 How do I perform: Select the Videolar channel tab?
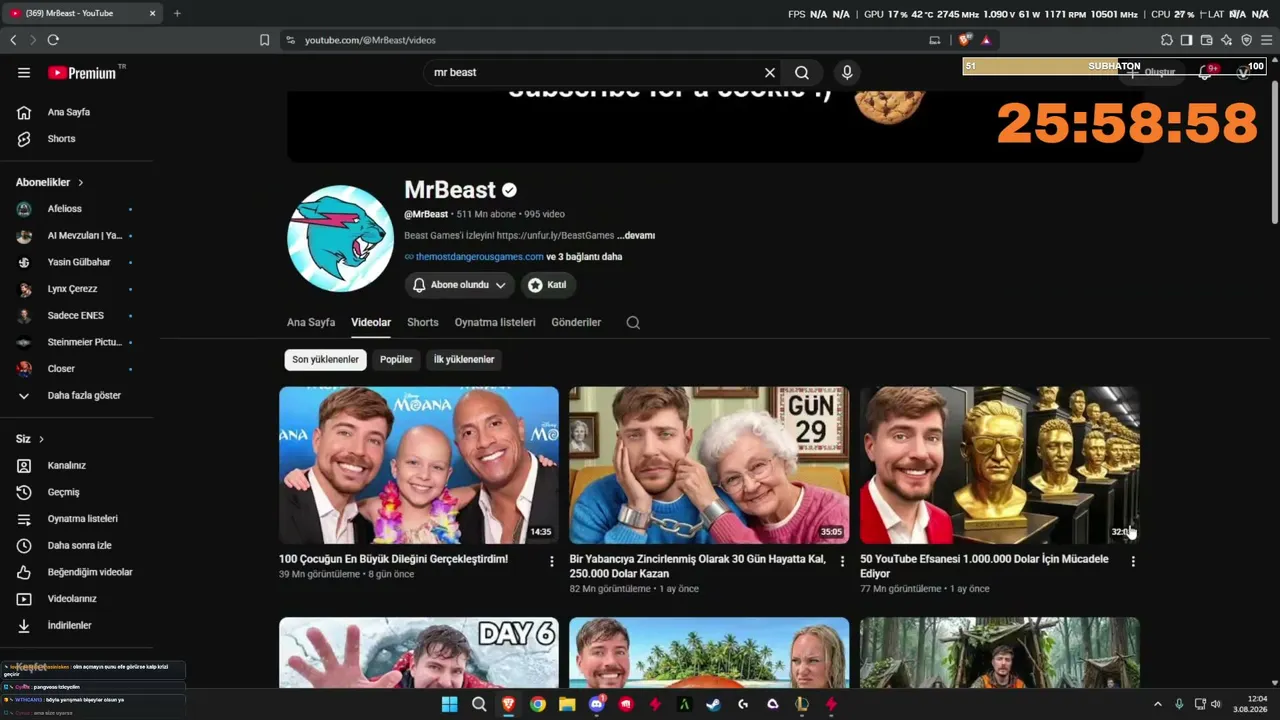[371, 322]
